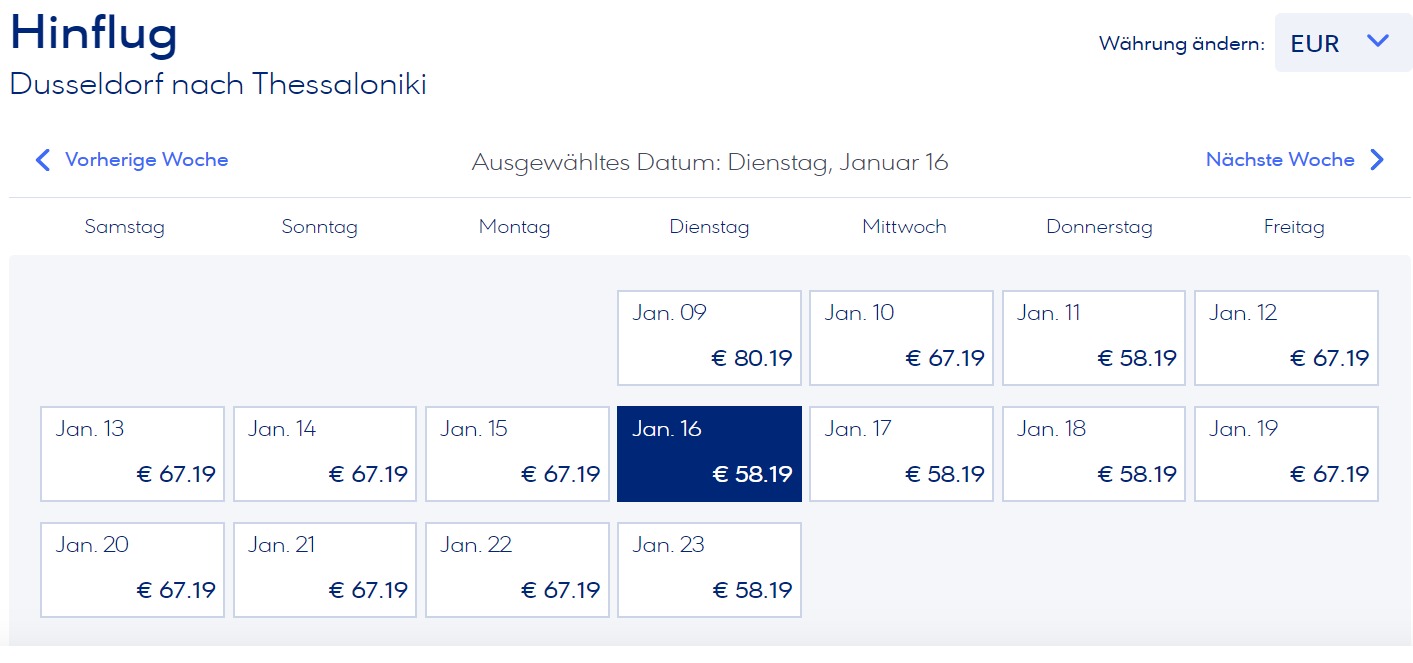Click the right chevron beside Nächste Woche
Screen dimensions: 1413x663
point(1377,160)
